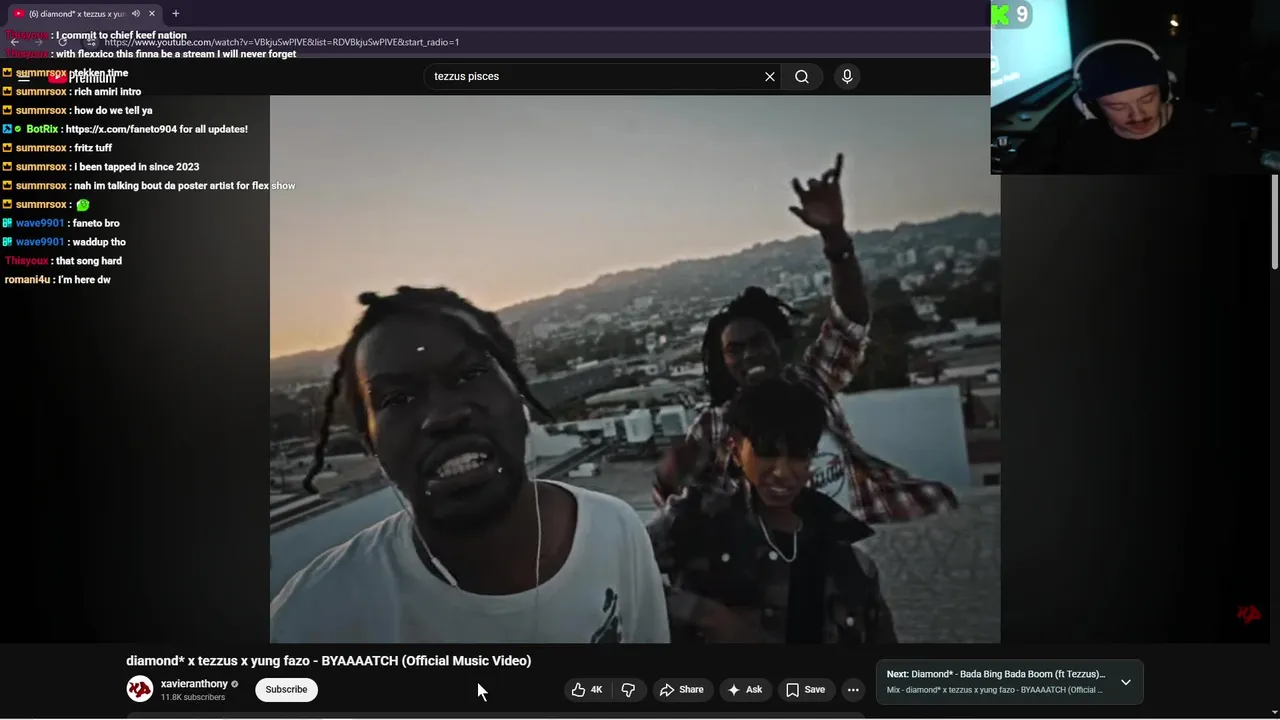Share the BYAAAATCH video
This screenshot has height=720, width=1280.
681,689
